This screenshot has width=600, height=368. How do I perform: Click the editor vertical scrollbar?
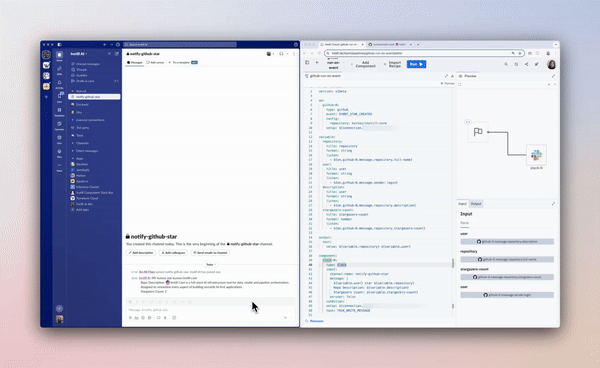453,263
